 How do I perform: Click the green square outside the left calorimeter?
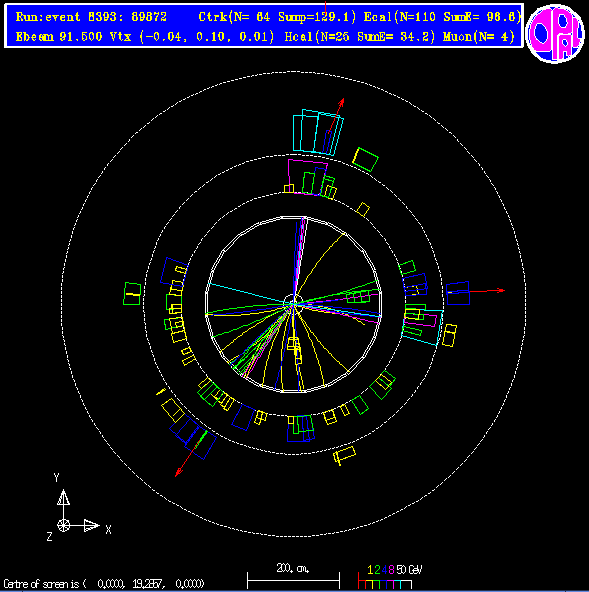(132, 293)
